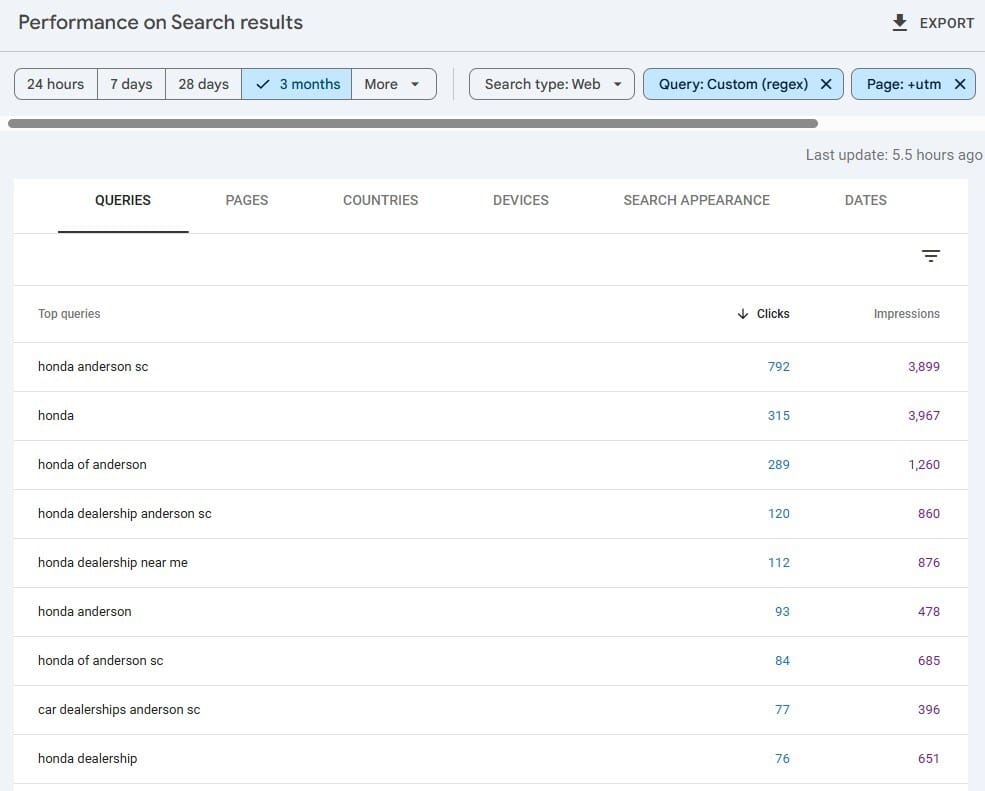Click the 84 clicks value
The width and height of the screenshot is (985, 791).
tap(782, 661)
